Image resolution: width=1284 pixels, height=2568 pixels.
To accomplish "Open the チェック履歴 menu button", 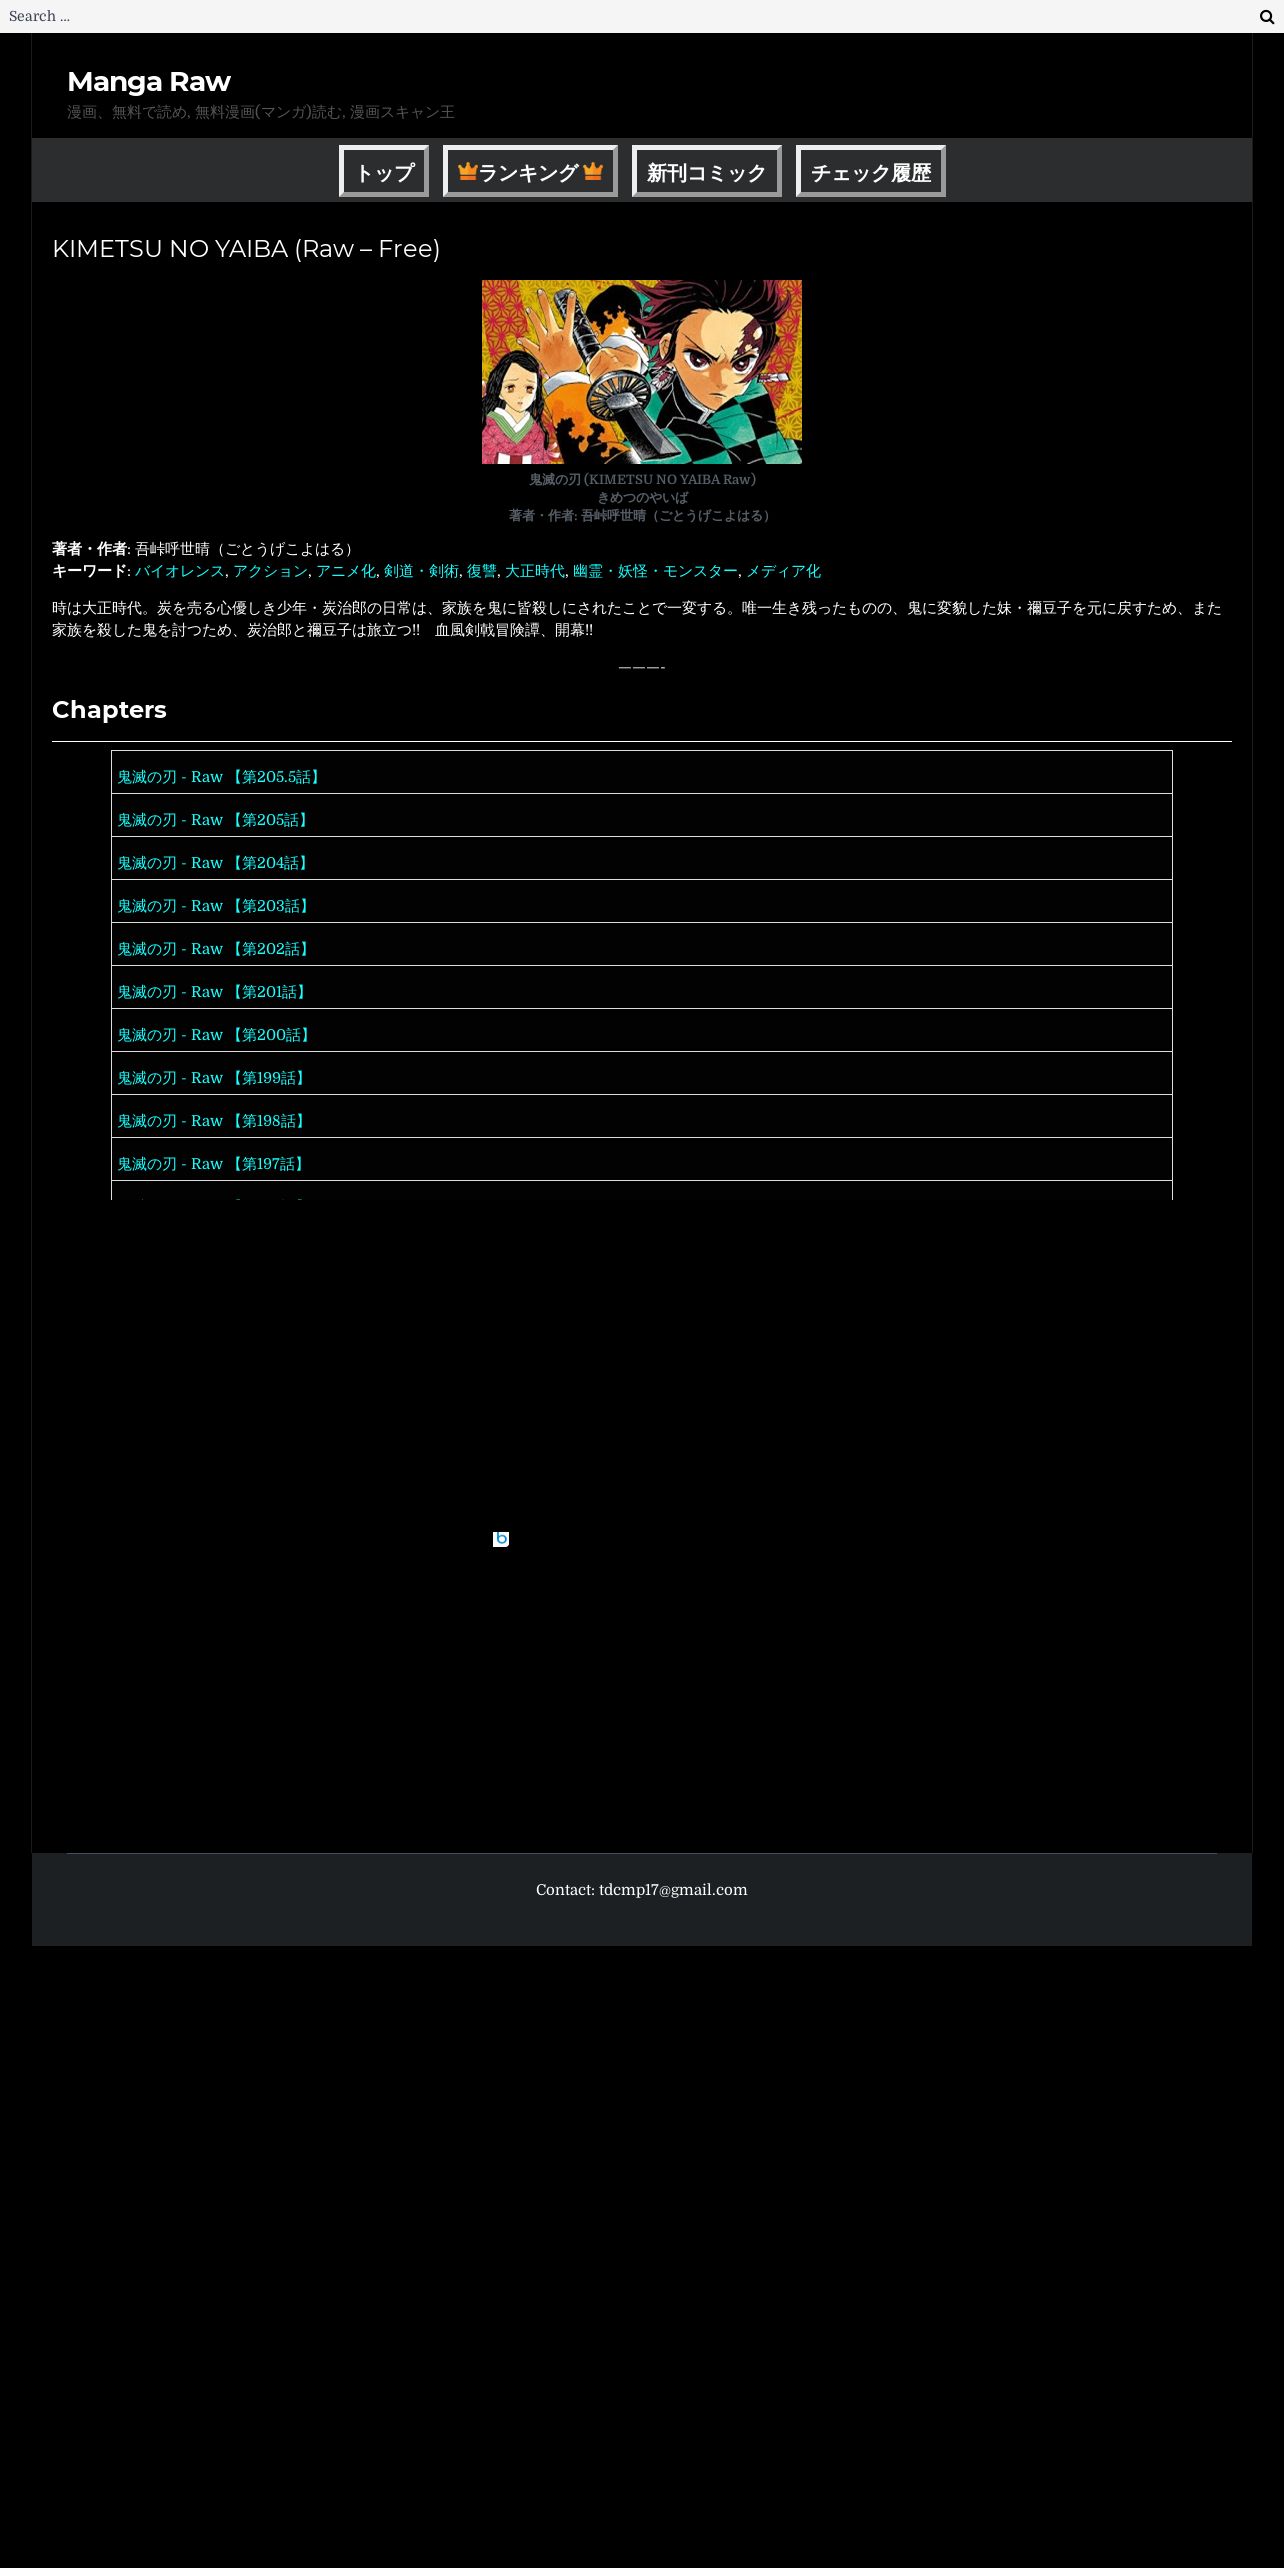I will tap(871, 171).
